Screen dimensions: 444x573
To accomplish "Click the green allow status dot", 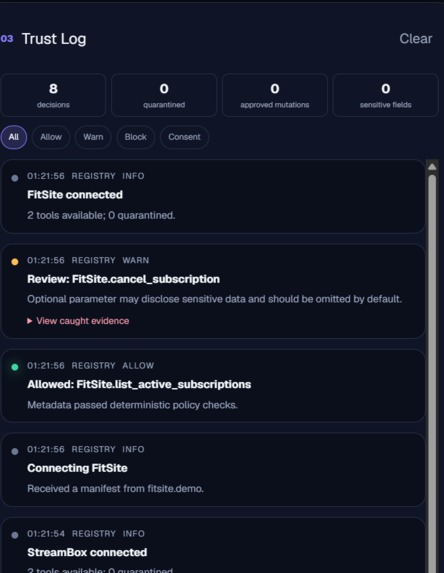I will click(15, 367).
